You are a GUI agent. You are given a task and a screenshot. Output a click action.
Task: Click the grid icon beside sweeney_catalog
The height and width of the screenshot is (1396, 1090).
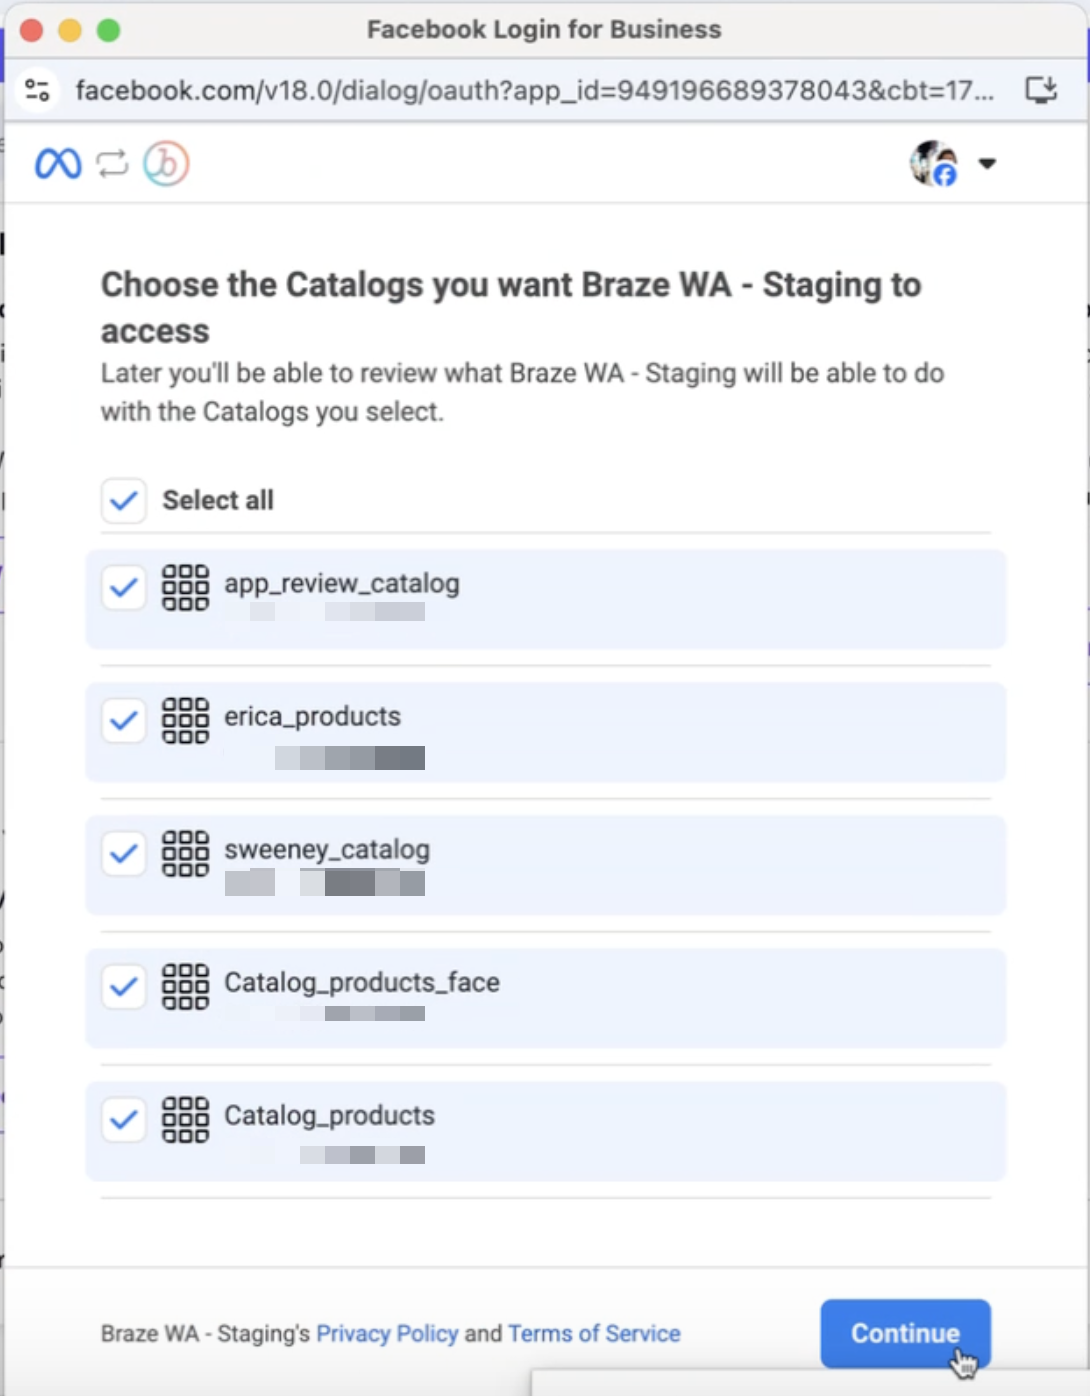186,853
